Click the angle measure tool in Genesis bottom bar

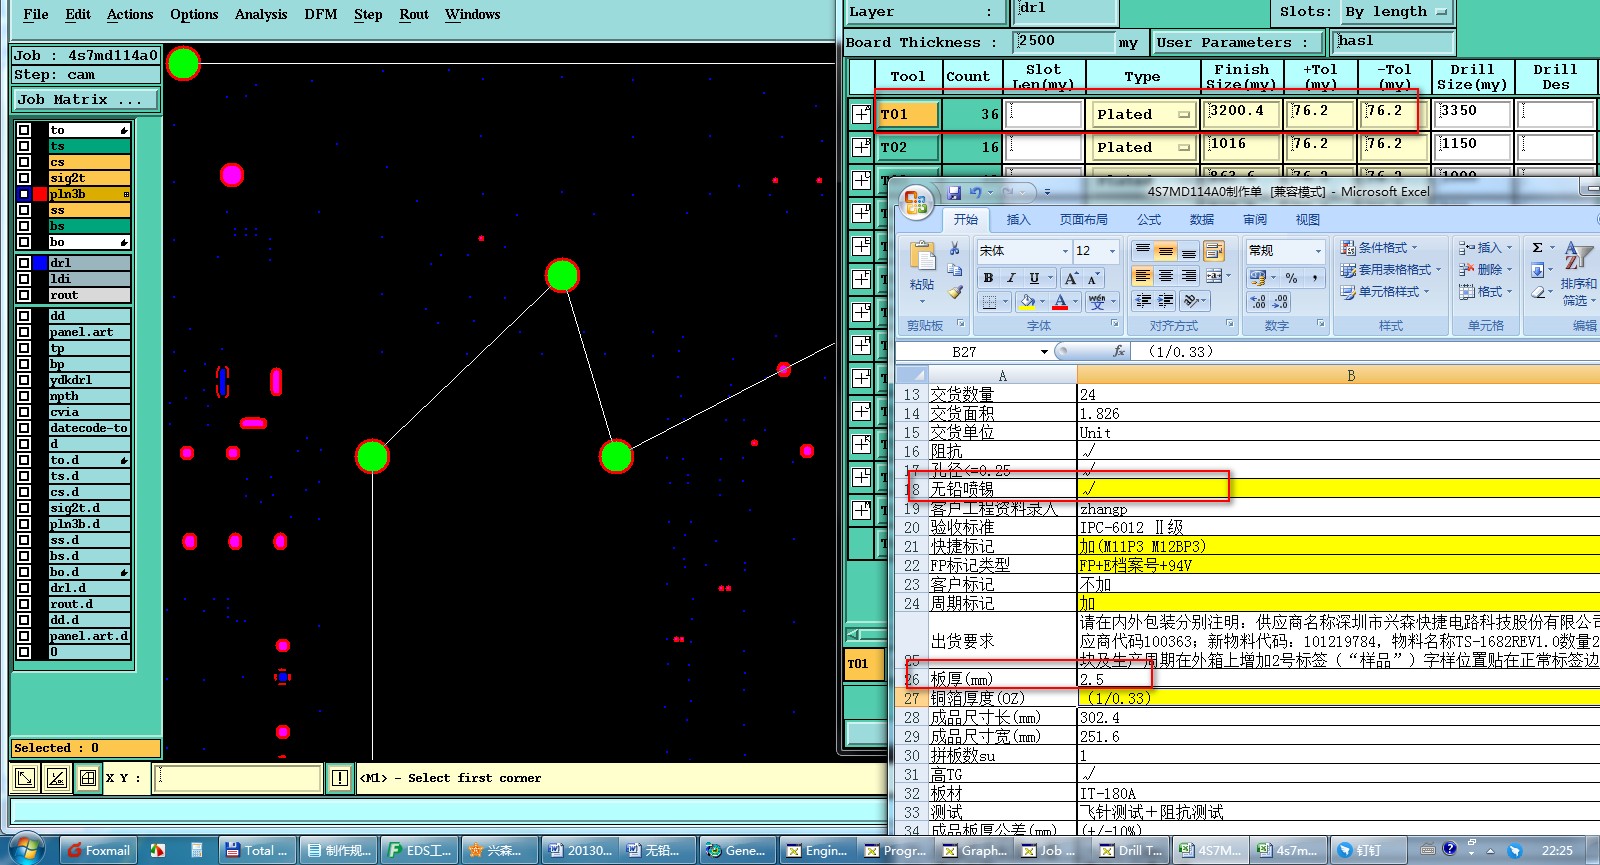point(57,777)
